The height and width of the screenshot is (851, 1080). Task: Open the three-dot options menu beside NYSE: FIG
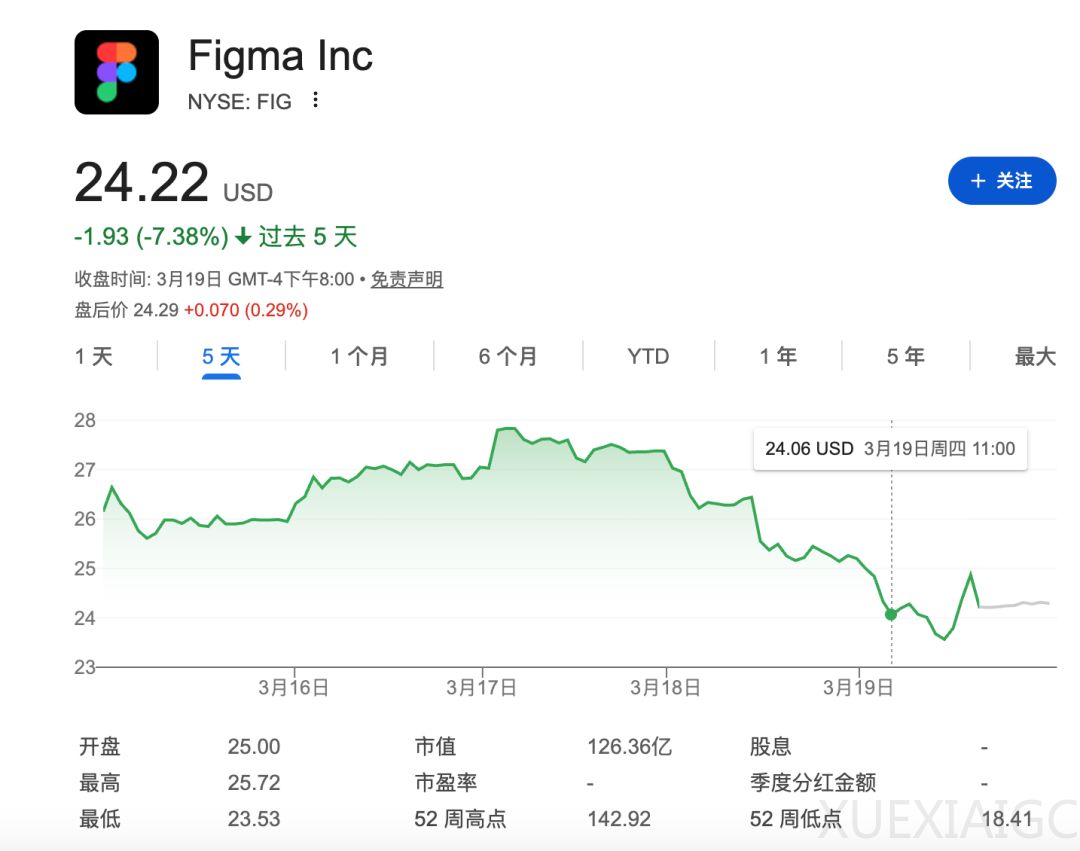pos(316,100)
